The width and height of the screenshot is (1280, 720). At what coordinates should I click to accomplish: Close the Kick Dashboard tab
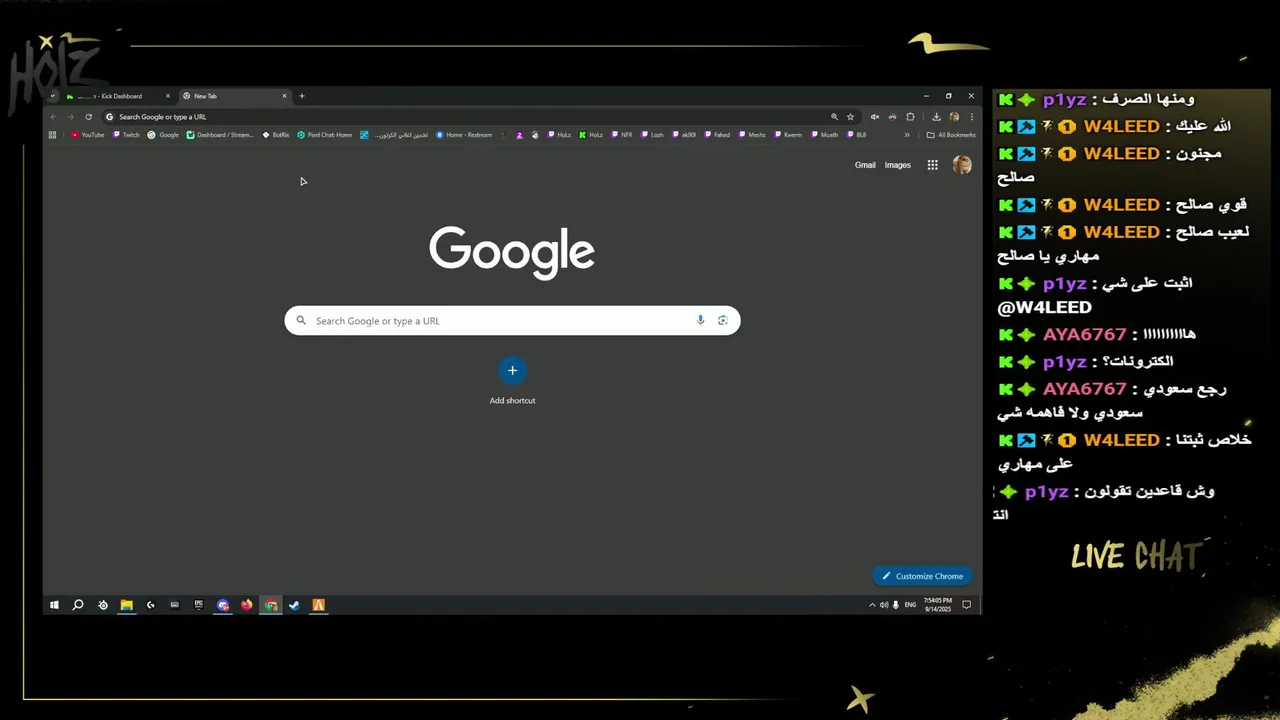pos(168,96)
